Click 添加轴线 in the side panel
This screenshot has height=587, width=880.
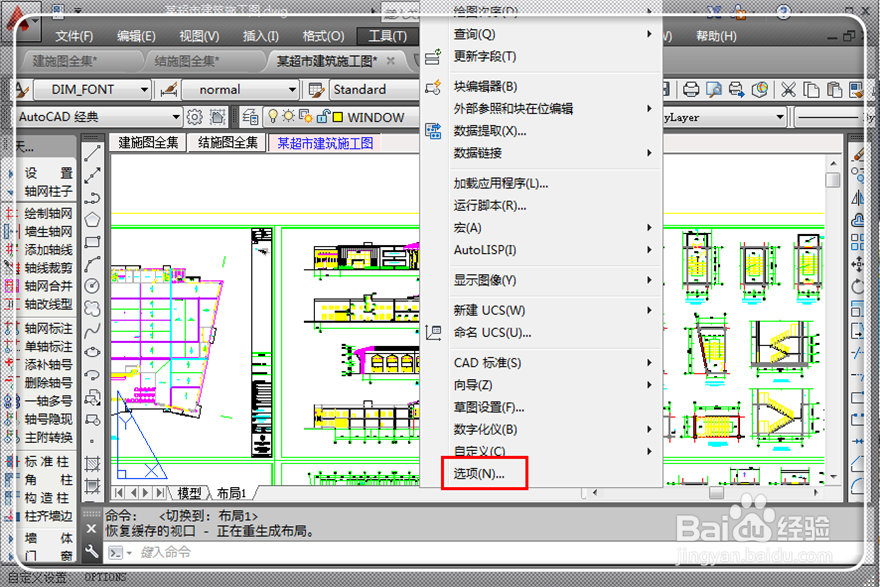(x=48, y=250)
